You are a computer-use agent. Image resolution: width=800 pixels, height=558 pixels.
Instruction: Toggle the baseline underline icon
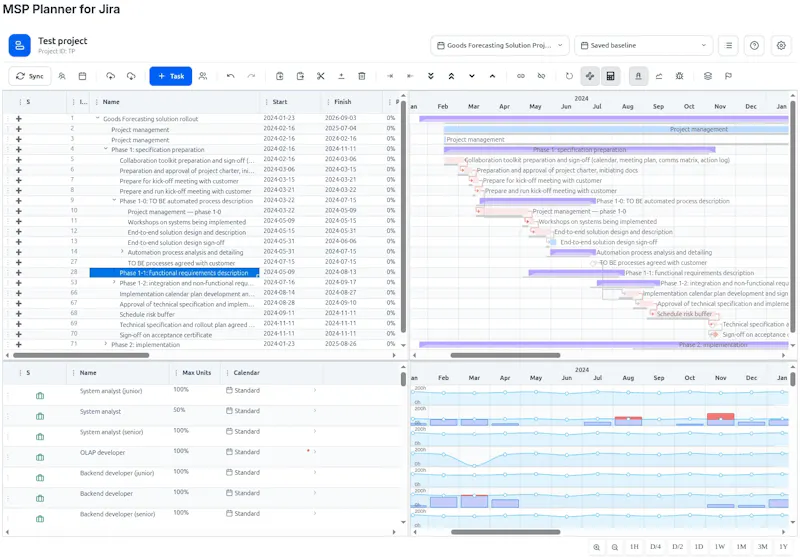pos(638,76)
